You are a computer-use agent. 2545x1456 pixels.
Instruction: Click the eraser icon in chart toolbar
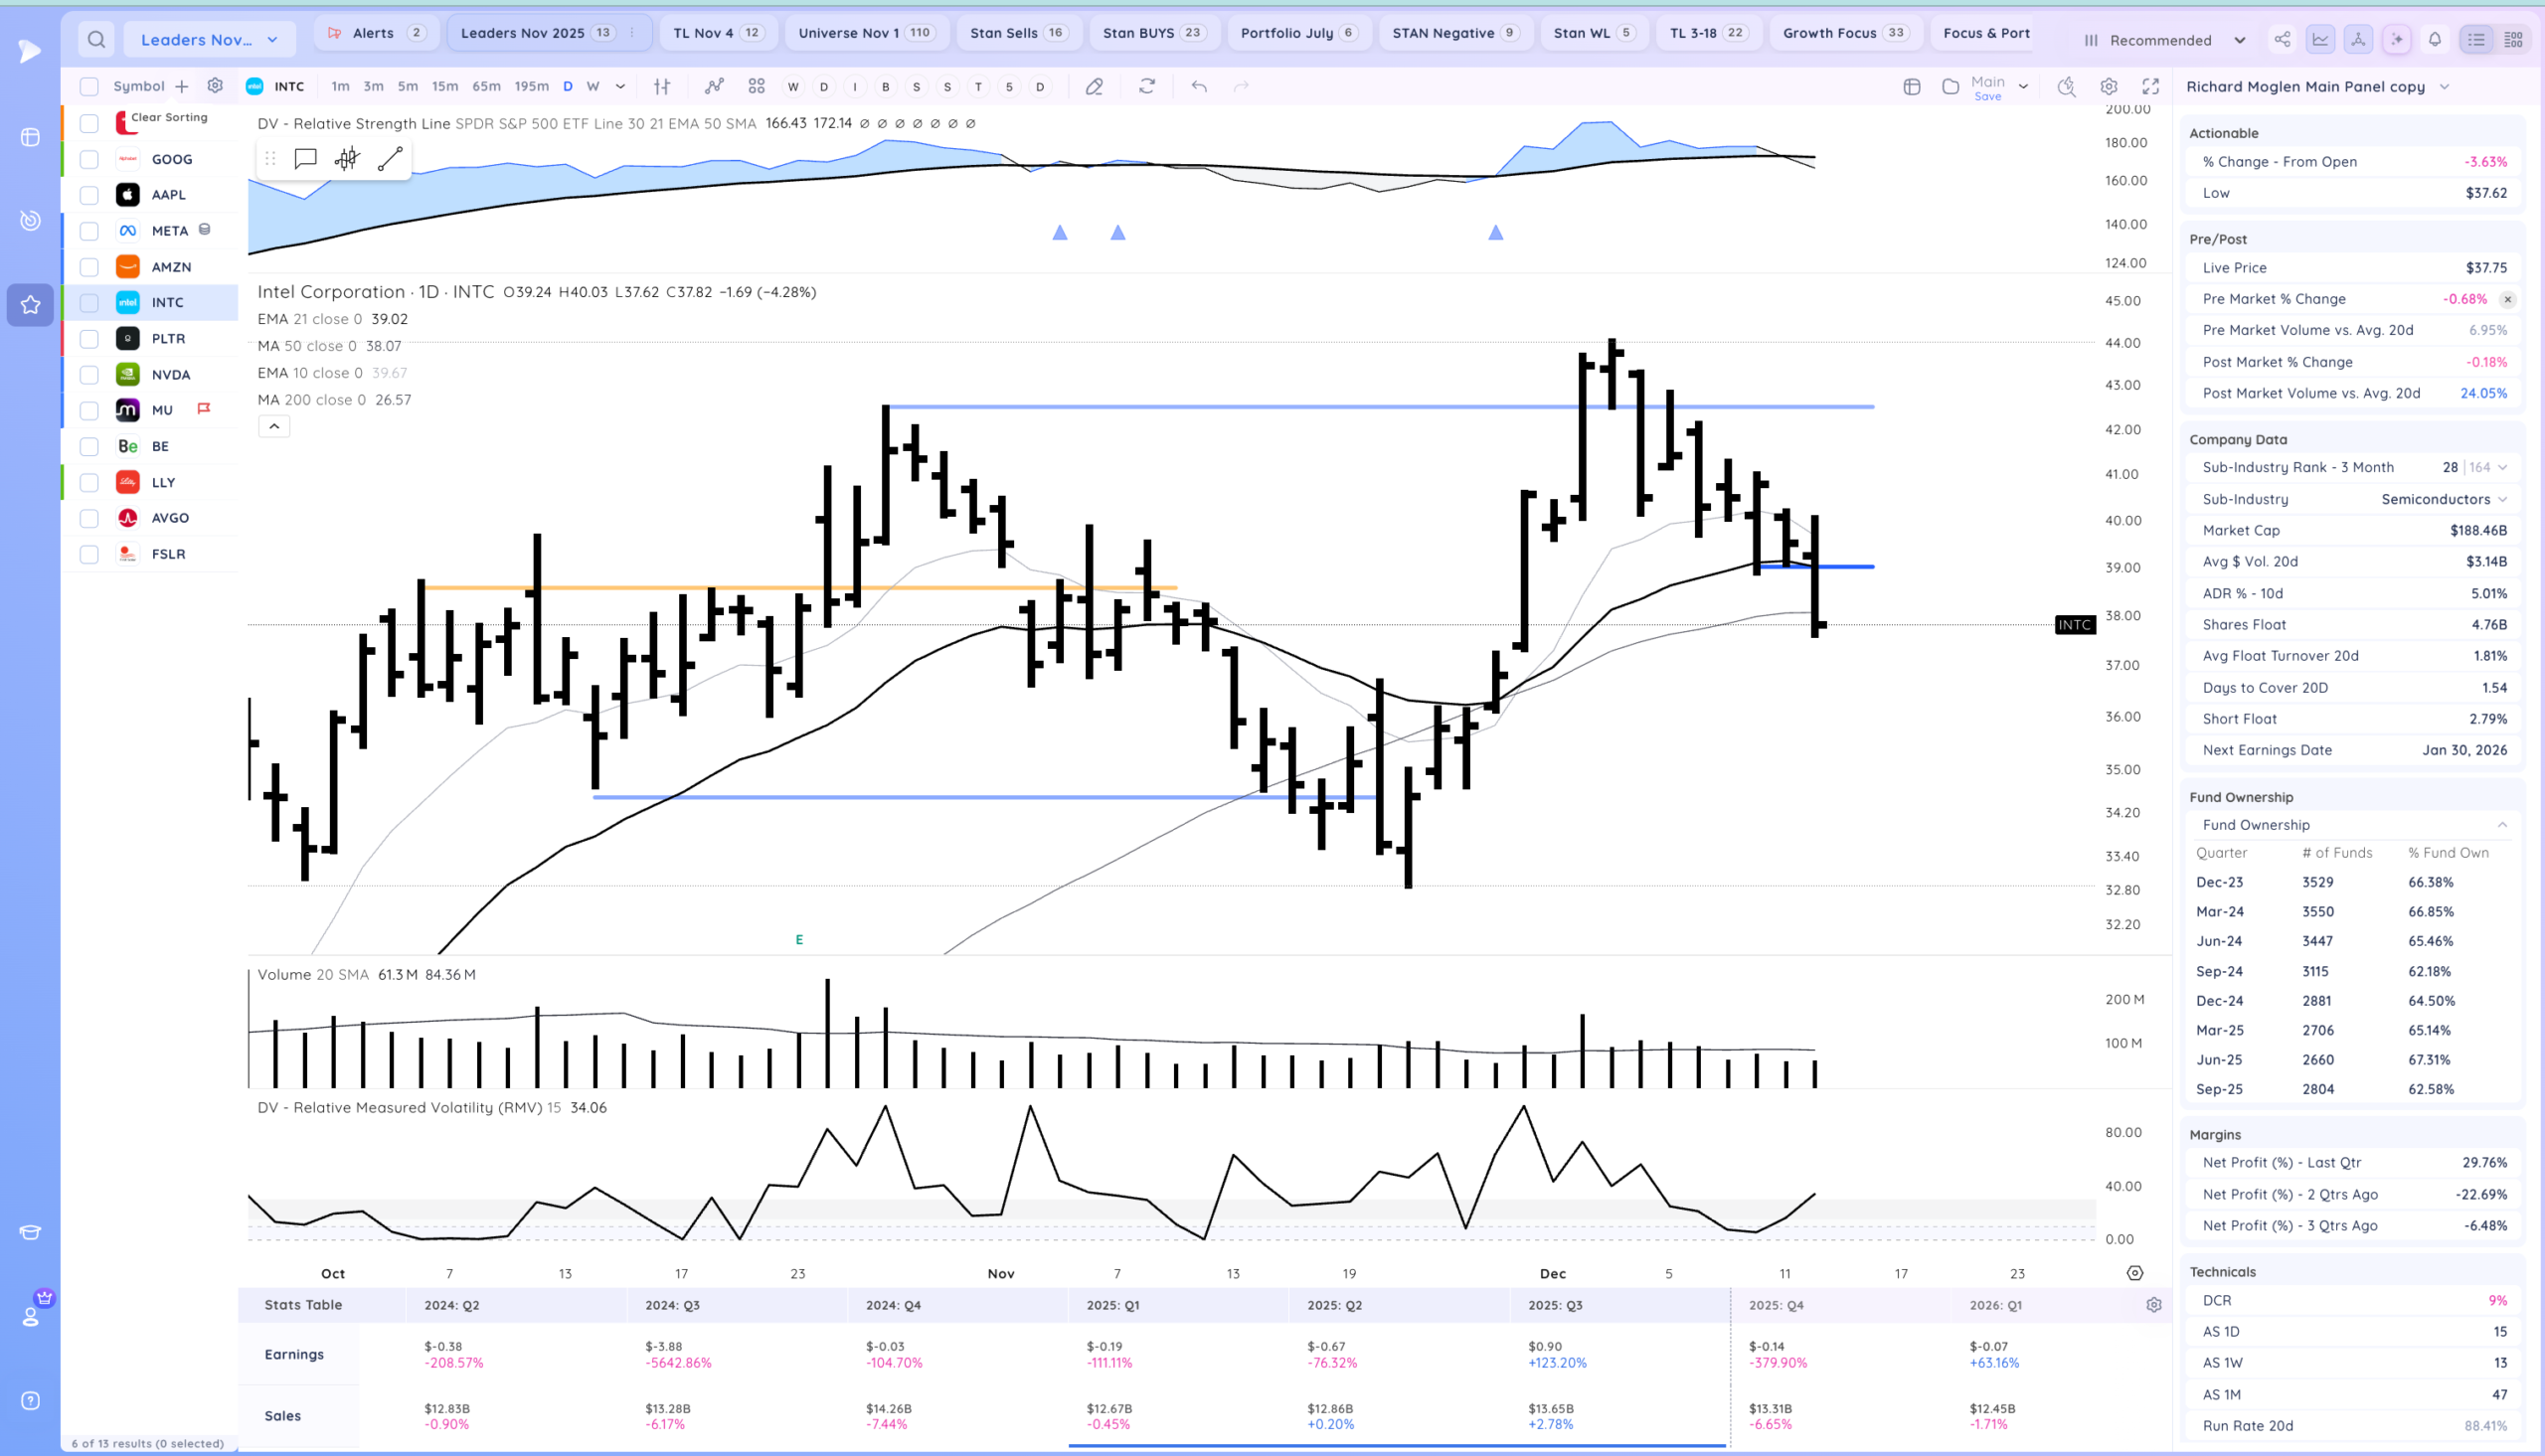point(1094,87)
